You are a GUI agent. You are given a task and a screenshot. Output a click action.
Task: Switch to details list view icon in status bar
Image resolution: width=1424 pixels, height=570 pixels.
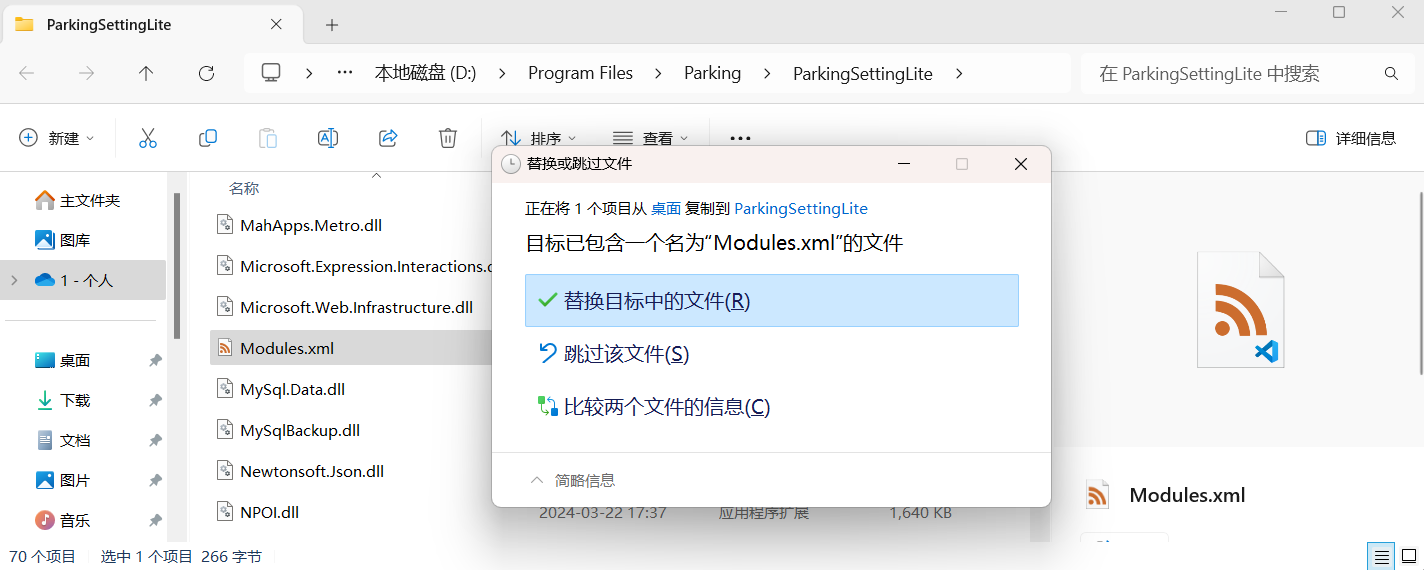pyautogui.click(x=1381, y=556)
